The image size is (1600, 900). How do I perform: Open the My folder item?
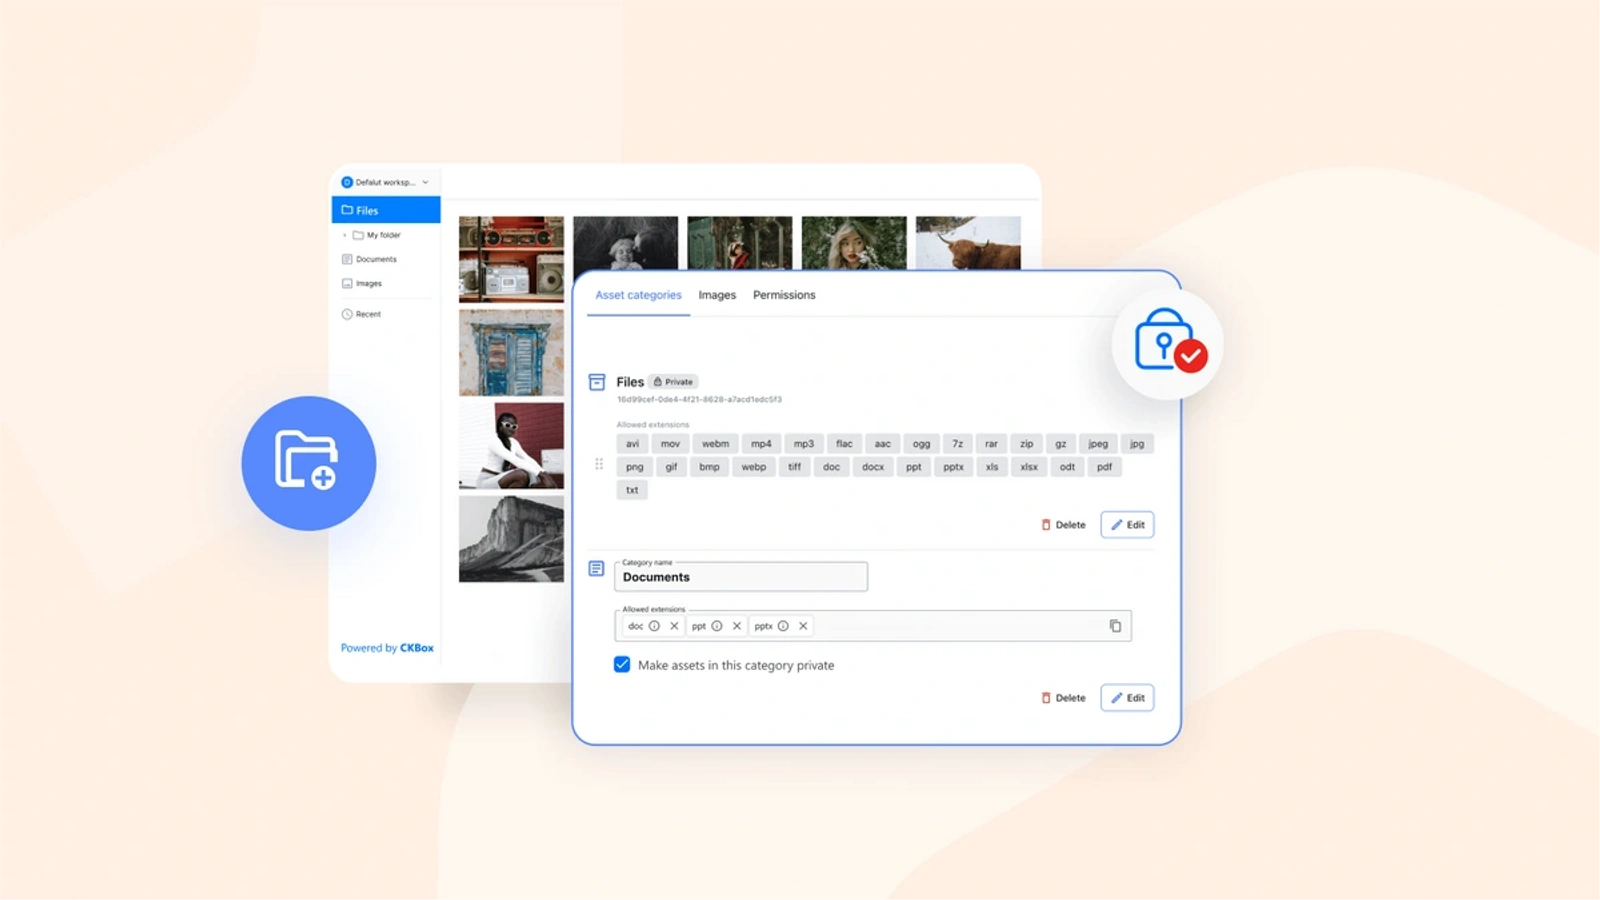coord(377,235)
